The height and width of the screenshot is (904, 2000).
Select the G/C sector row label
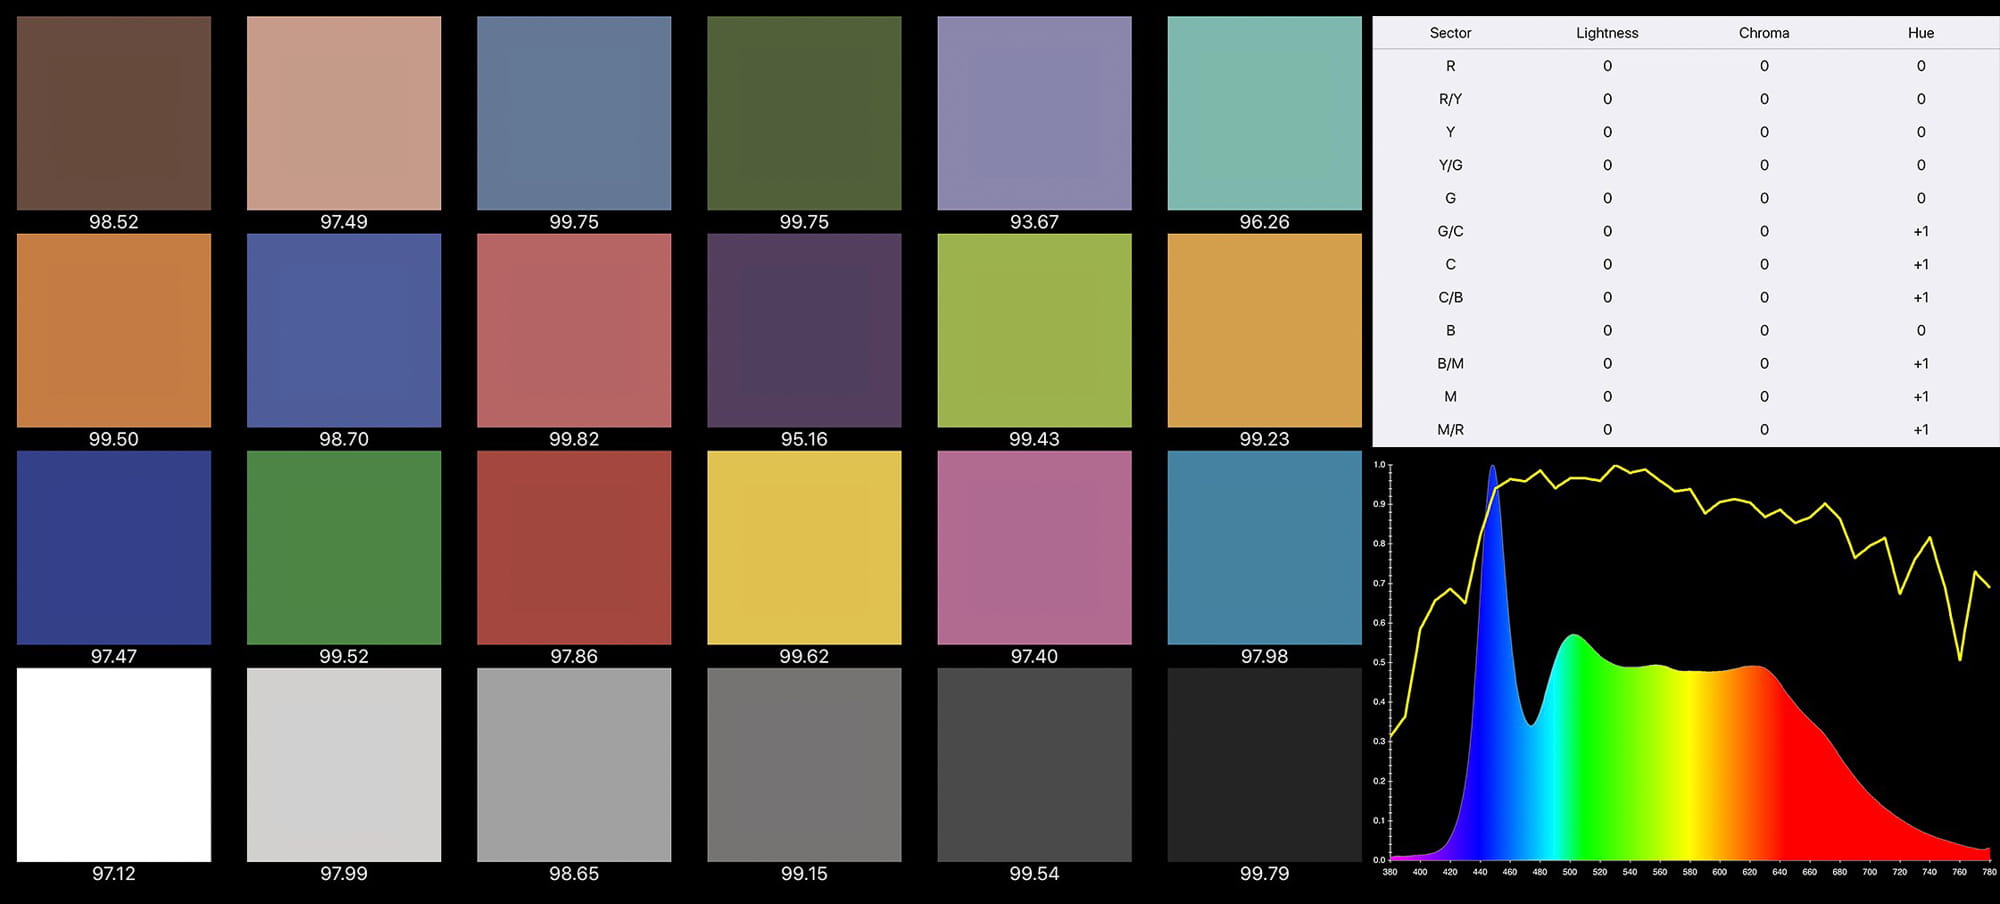[x=1450, y=231]
